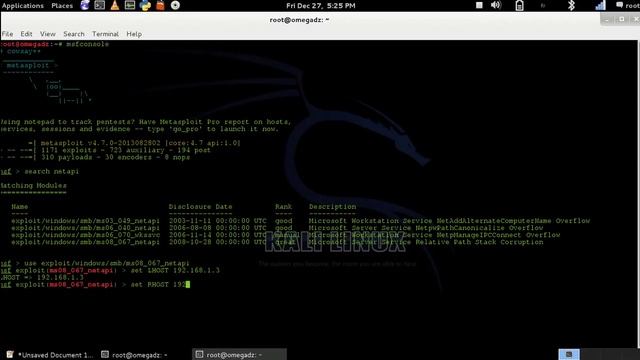Open the volume speaker icon
The width and height of the screenshot is (640, 360).
496,5
